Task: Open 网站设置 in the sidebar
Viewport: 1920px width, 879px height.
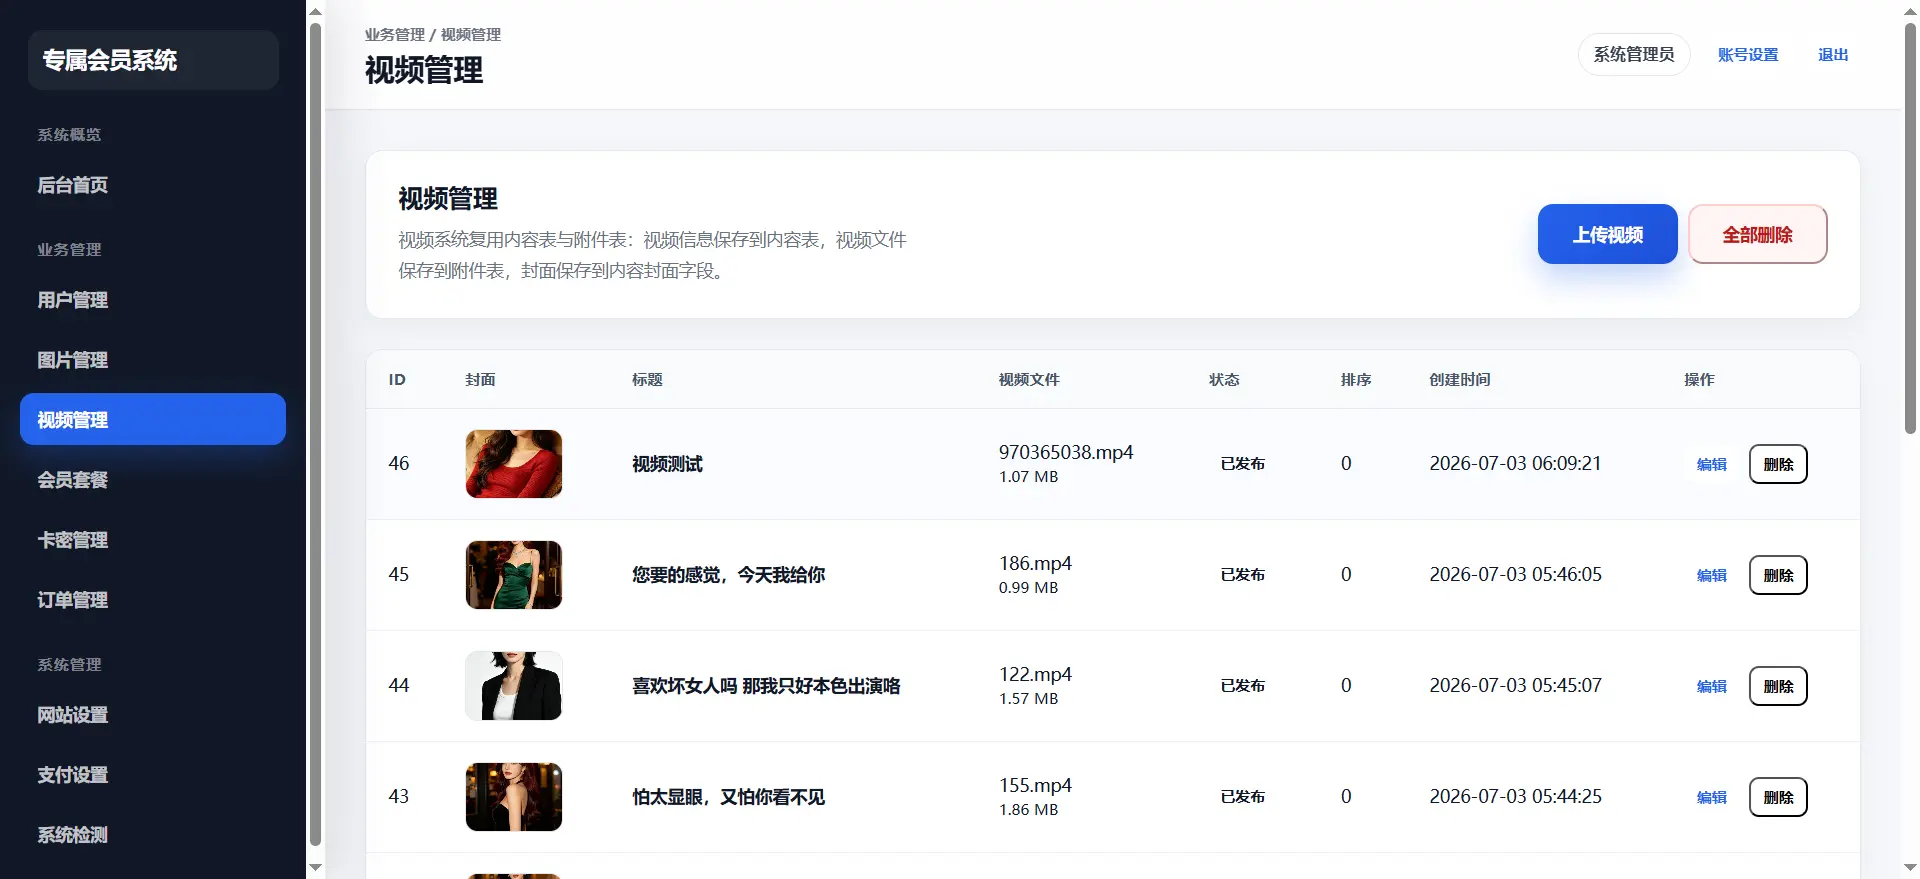Action: pos(153,715)
